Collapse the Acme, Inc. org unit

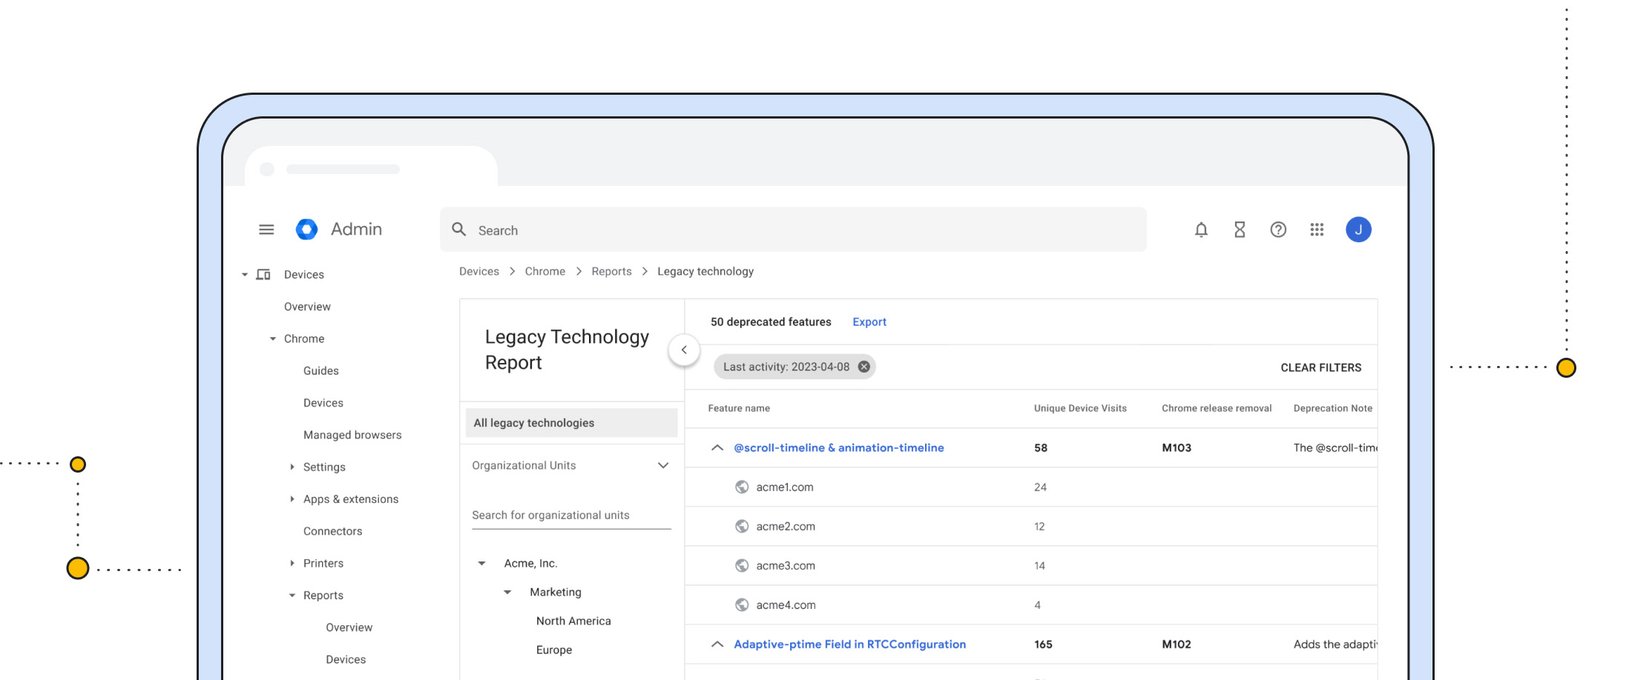point(481,564)
